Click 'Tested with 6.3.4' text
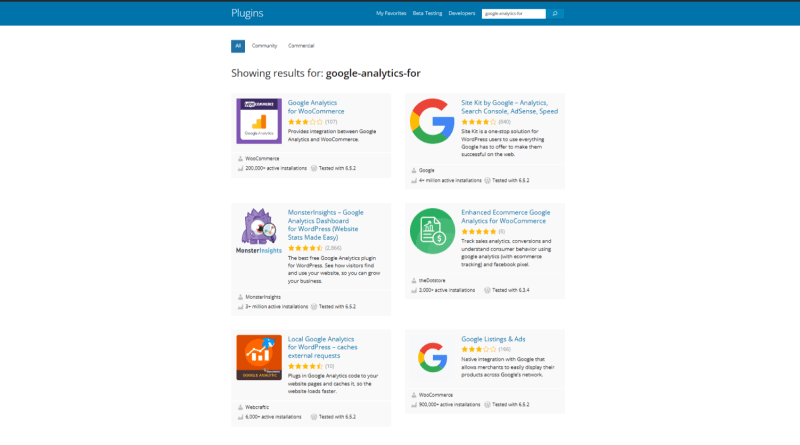The height and width of the screenshot is (445, 800). click(x=511, y=290)
